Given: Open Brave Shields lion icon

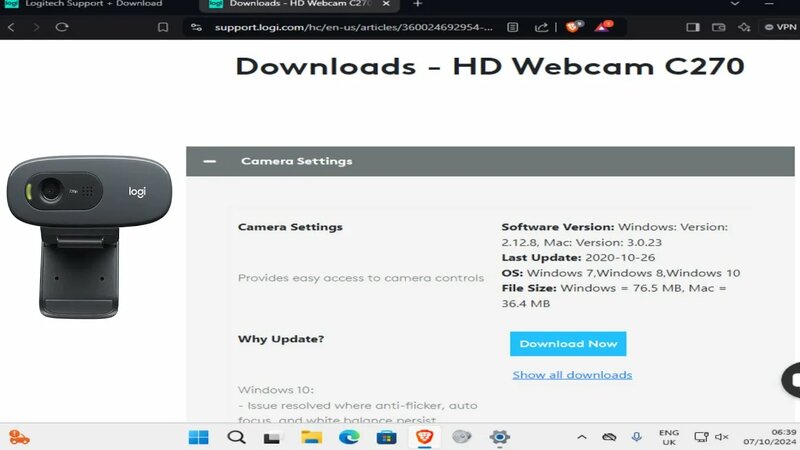Looking at the screenshot, I should [x=573, y=27].
